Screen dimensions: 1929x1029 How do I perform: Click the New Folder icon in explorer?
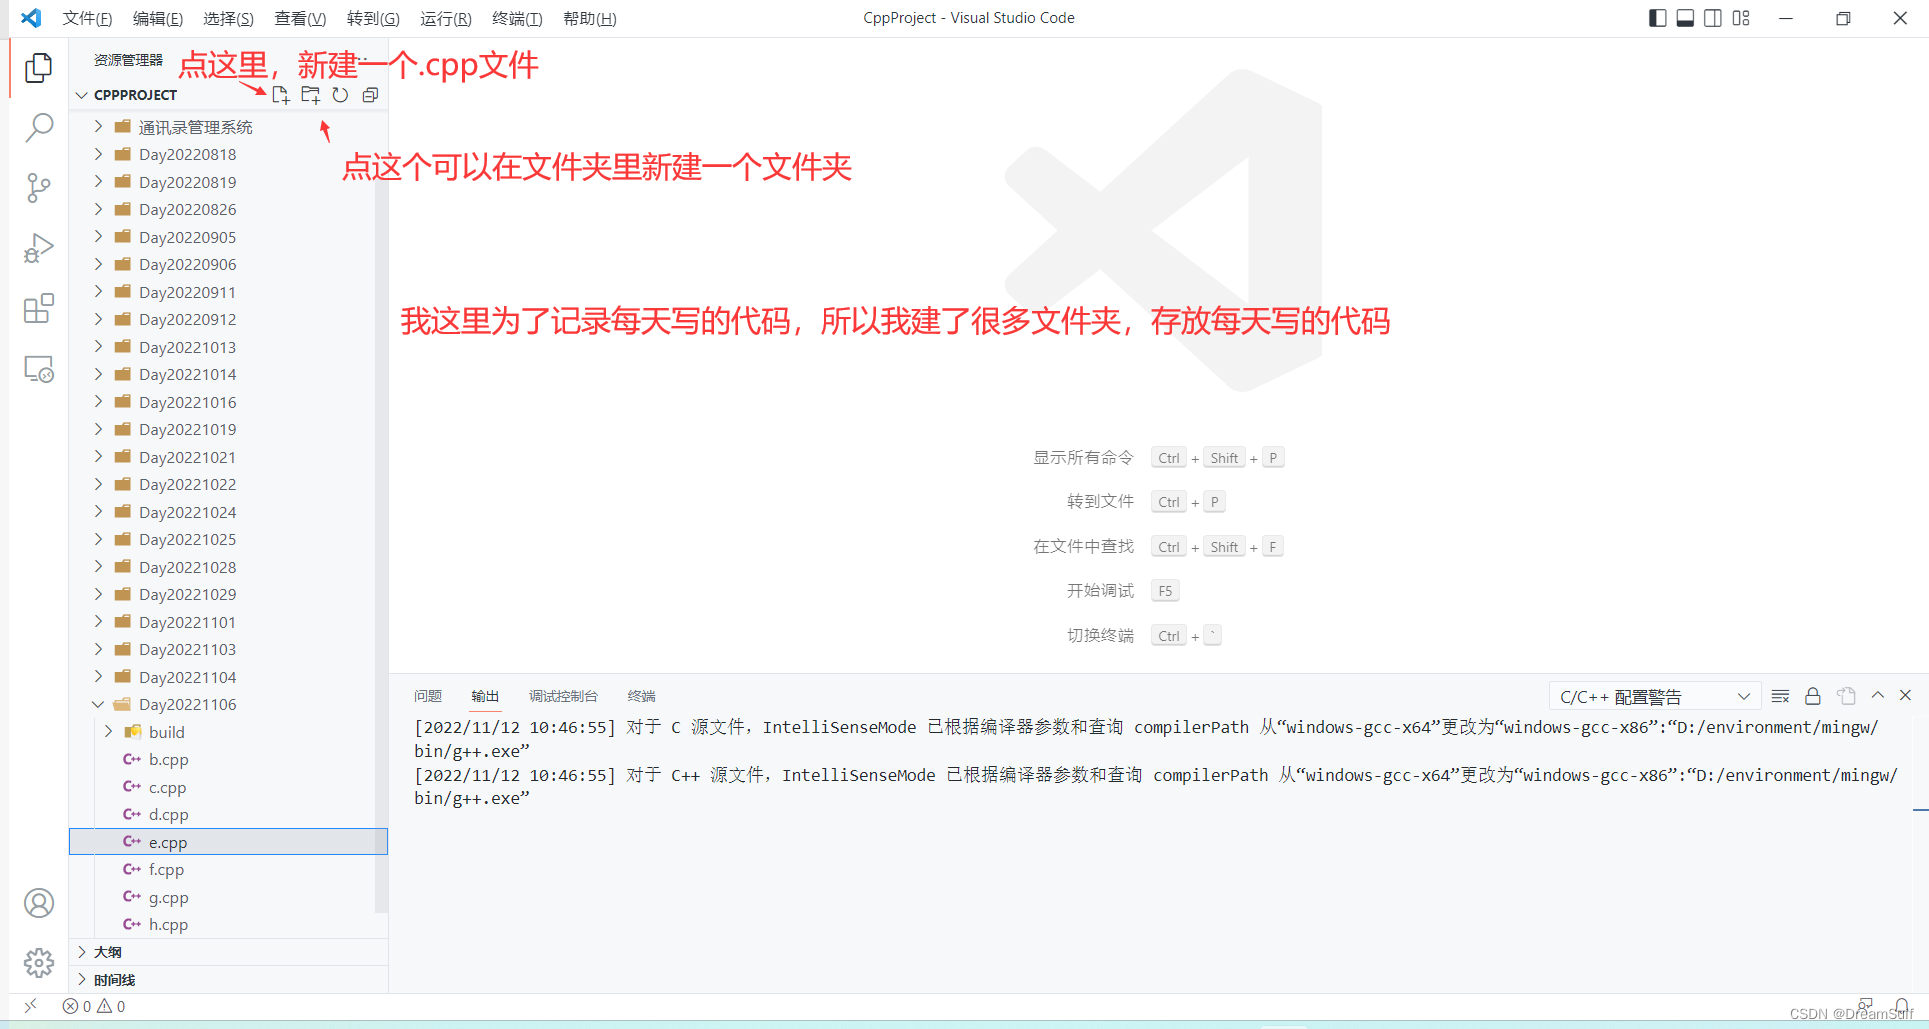tap(311, 95)
